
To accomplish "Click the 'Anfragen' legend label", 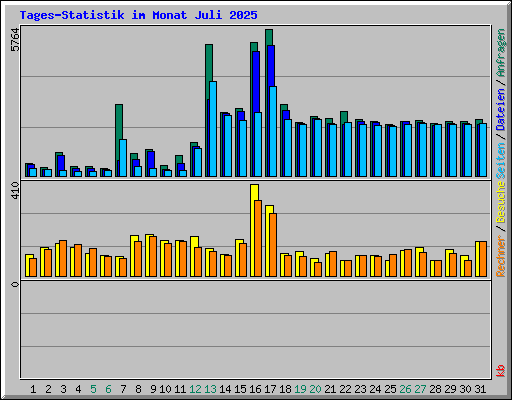I will pos(501,53).
